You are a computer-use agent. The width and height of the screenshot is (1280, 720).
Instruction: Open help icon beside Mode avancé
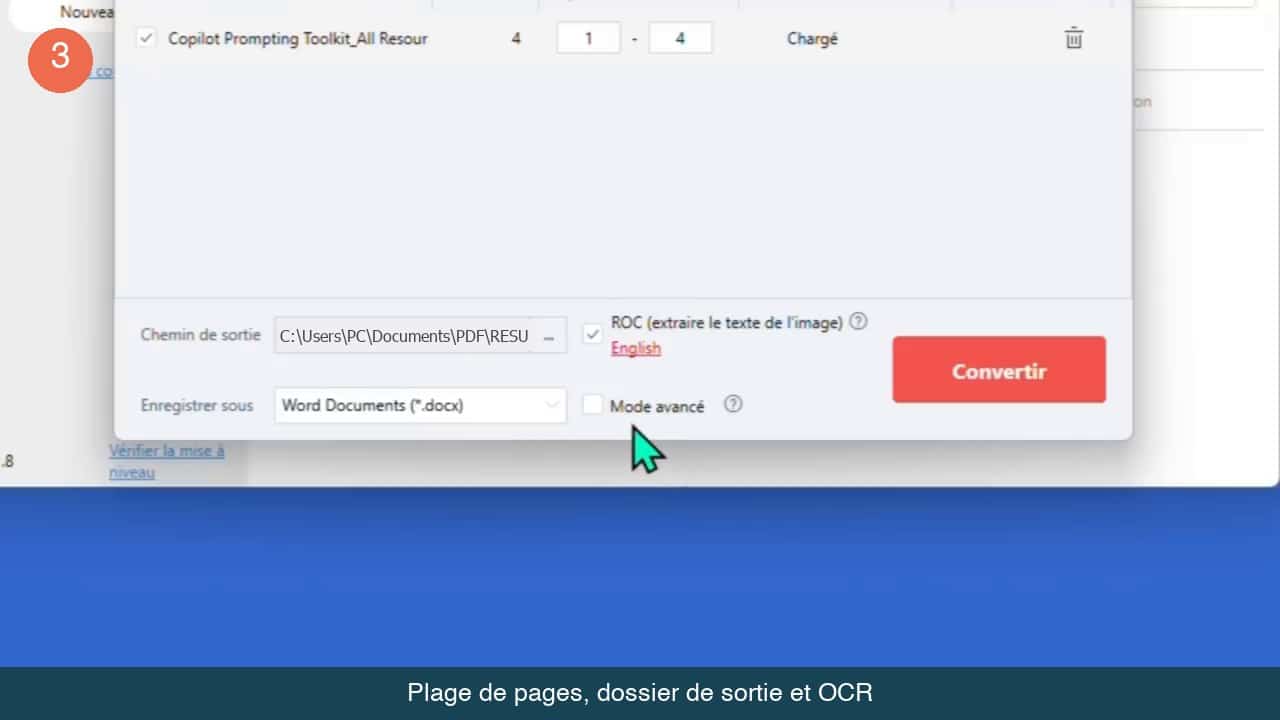click(x=733, y=404)
